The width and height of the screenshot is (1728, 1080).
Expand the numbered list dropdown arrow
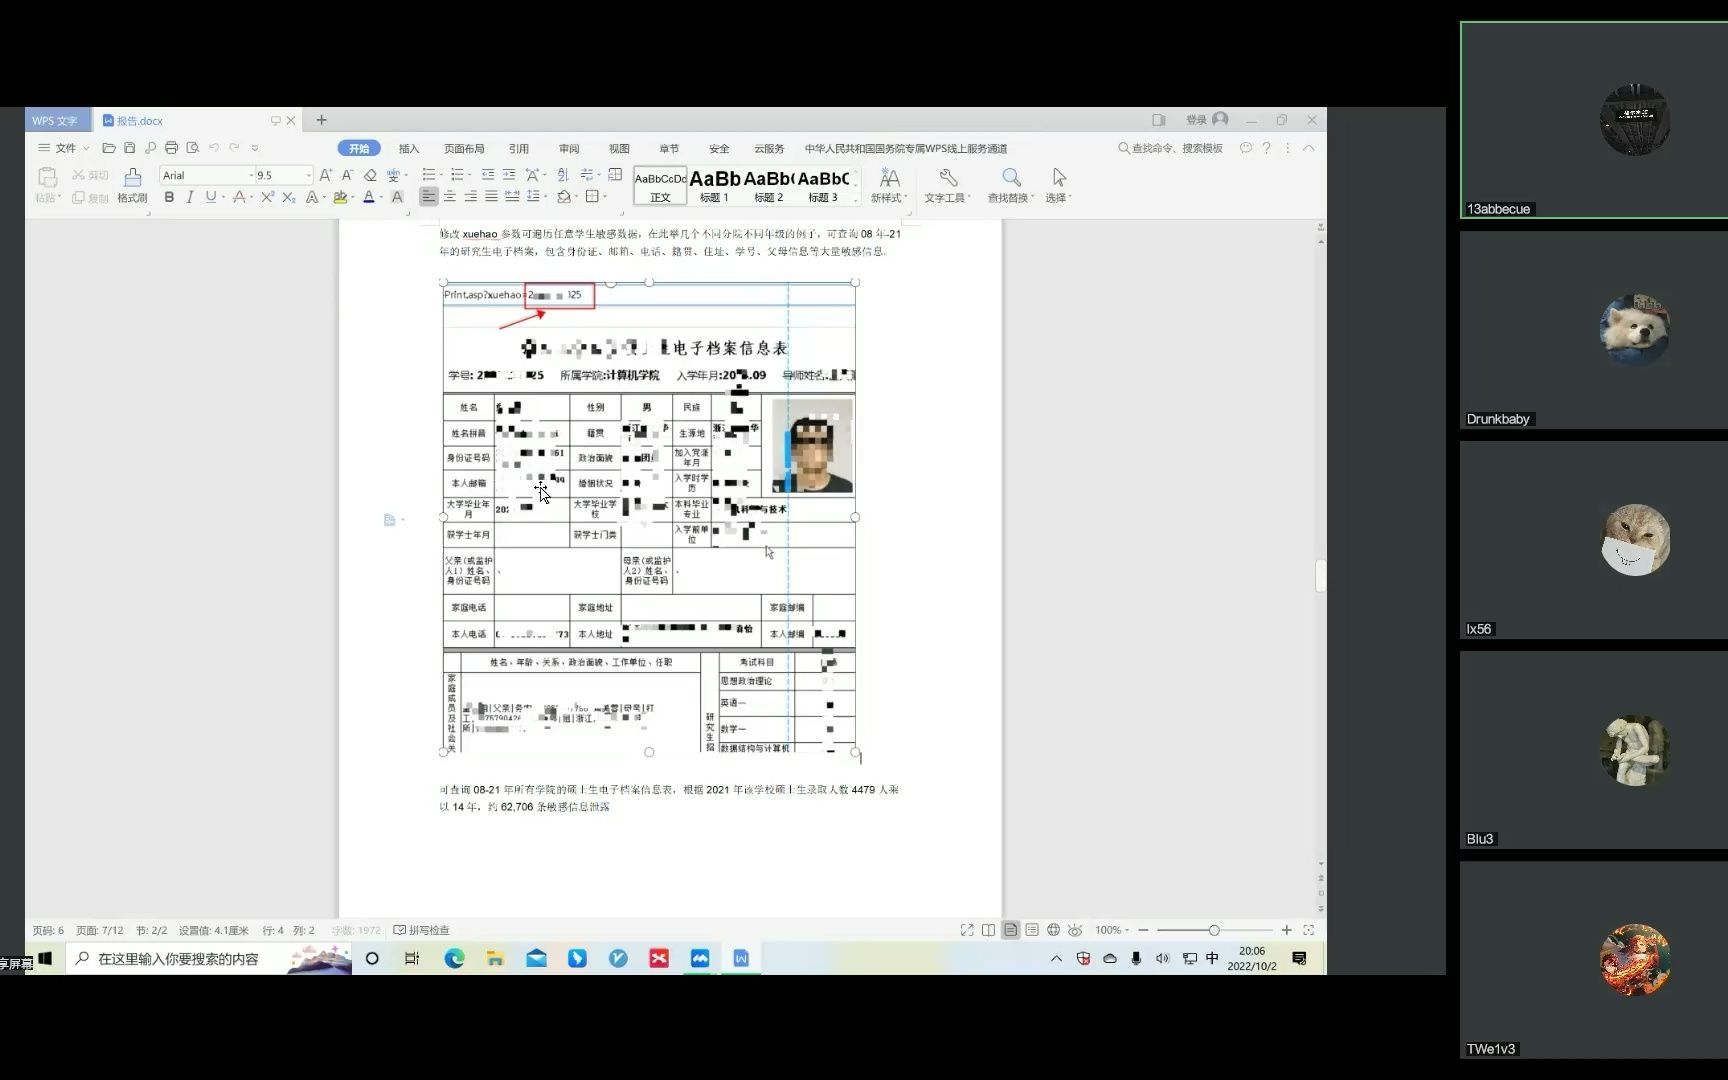click(x=469, y=175)
